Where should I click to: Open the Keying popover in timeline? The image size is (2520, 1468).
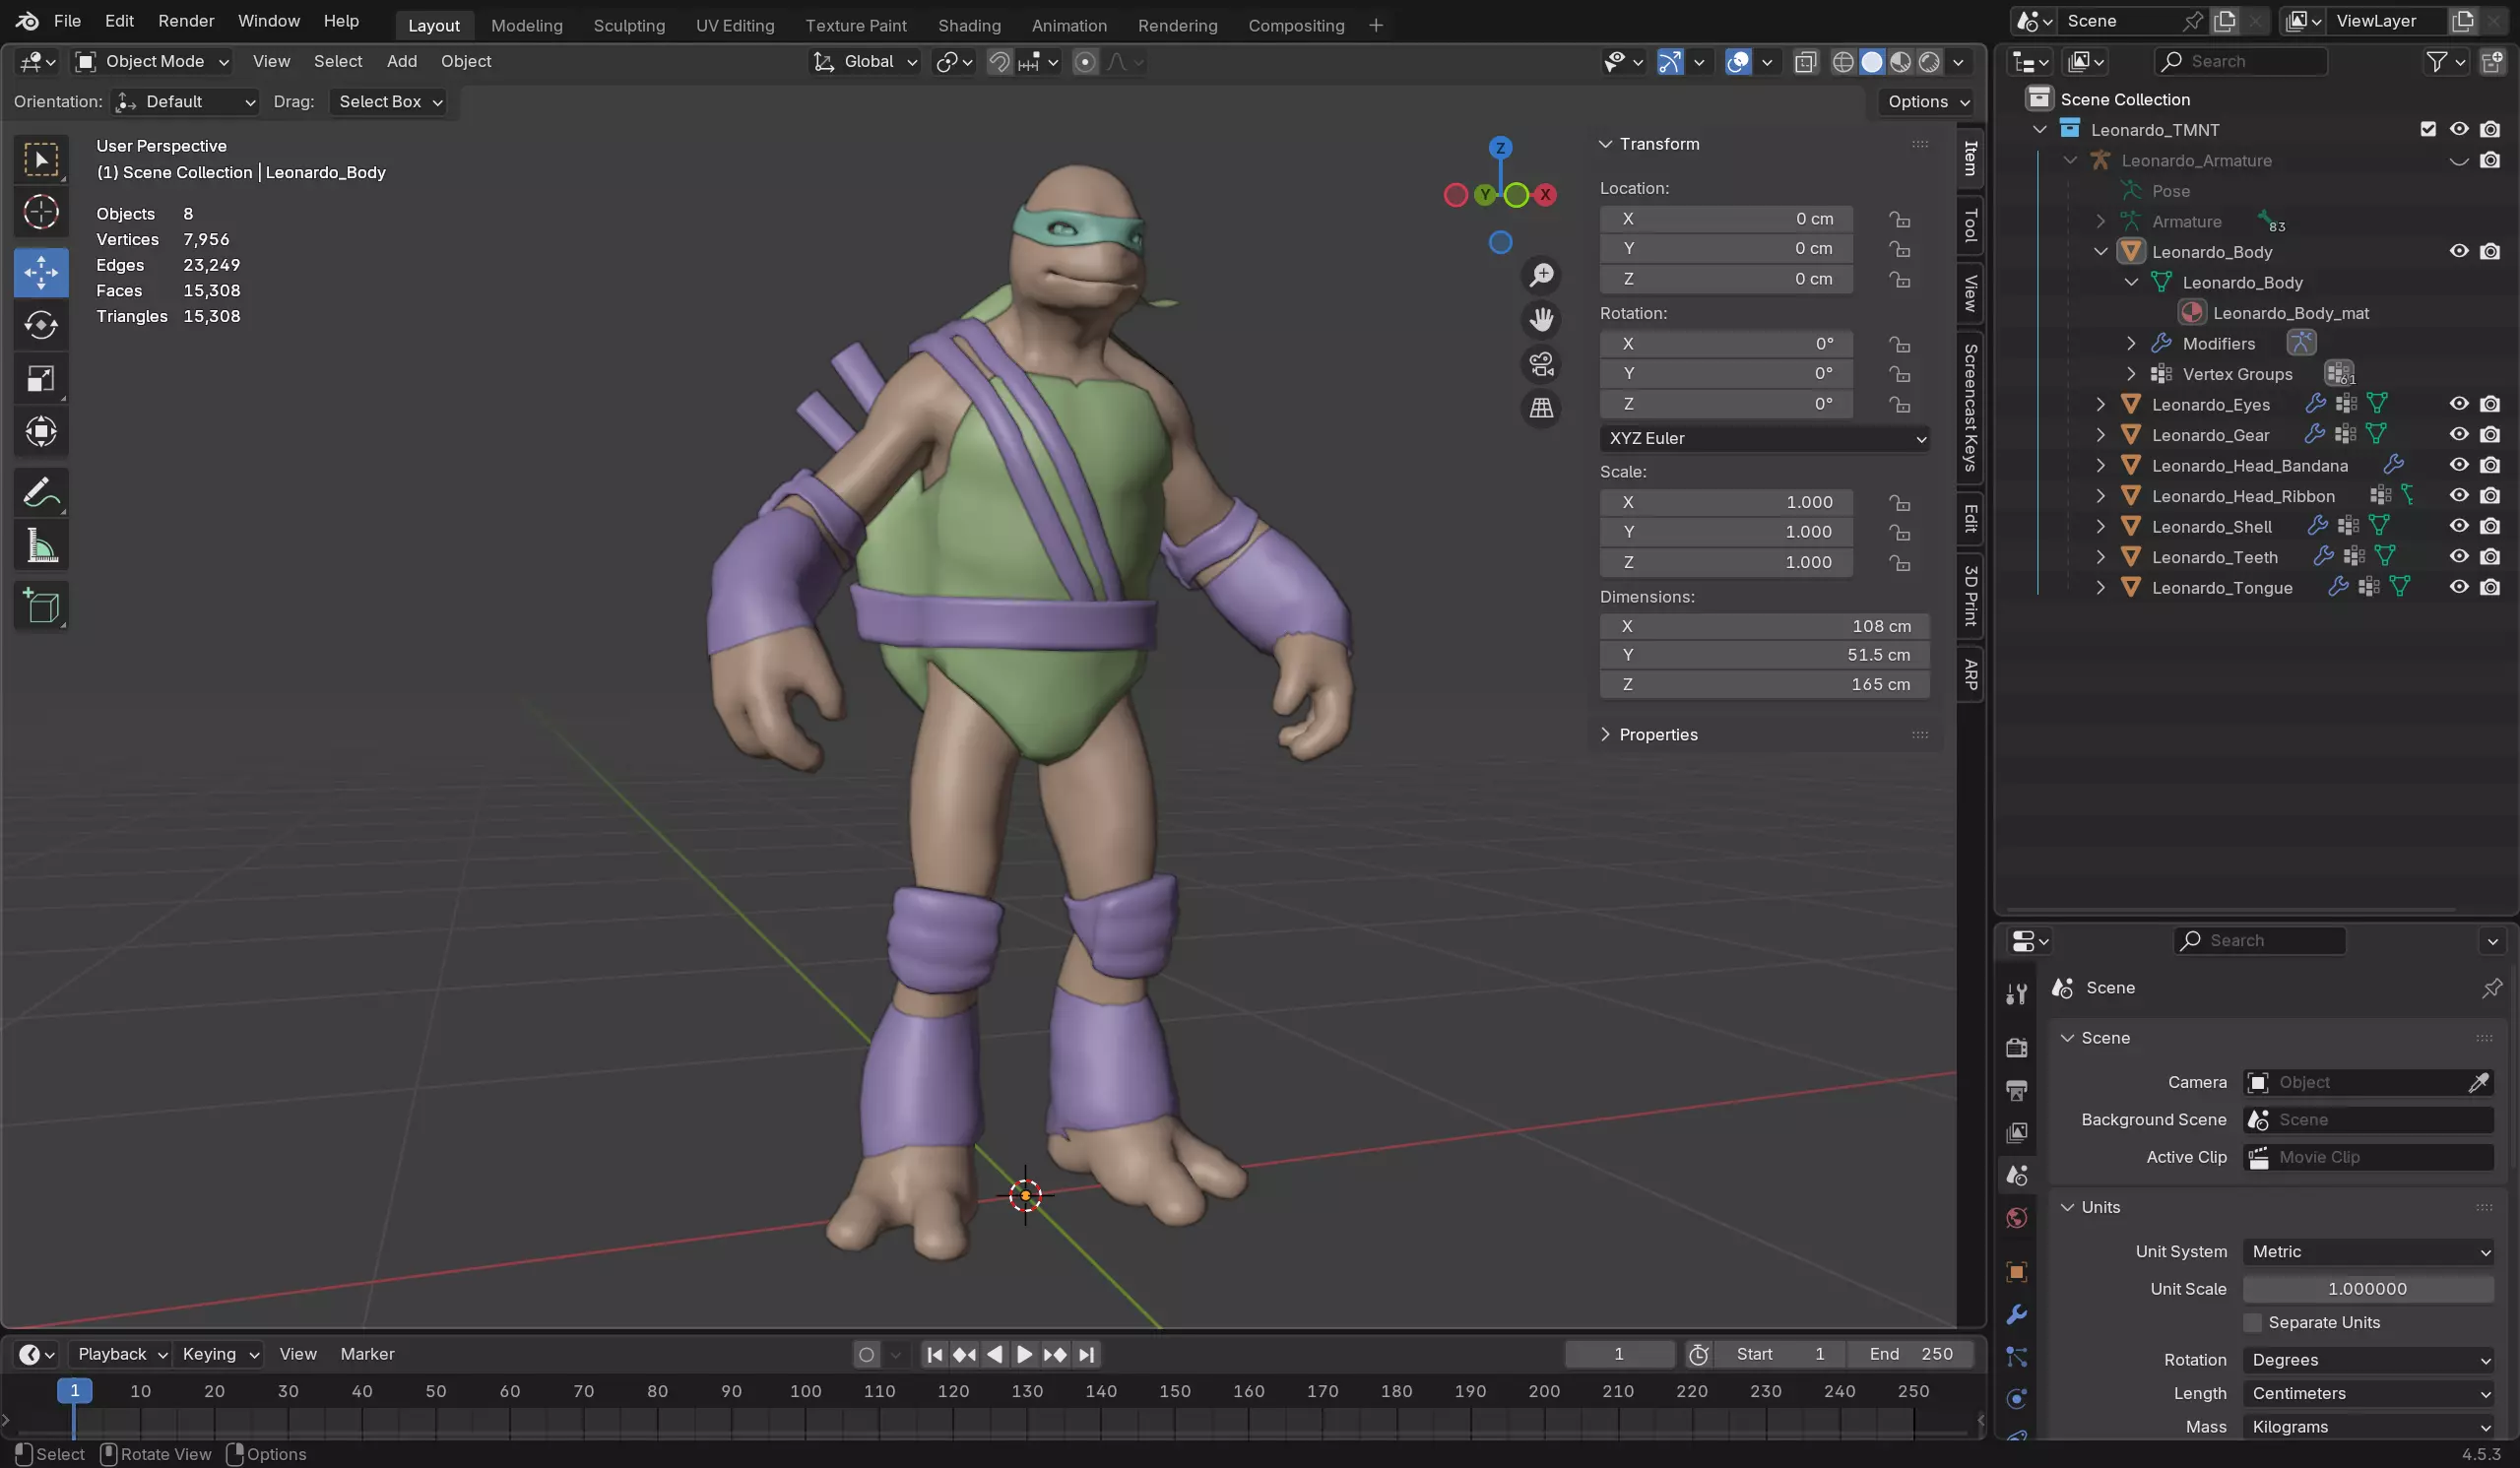pyautogui.click(x=220, y=1354)
